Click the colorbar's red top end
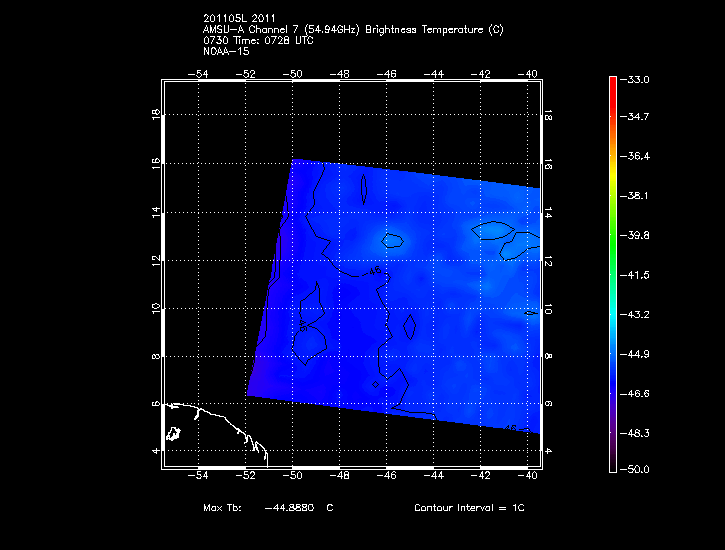 click(613, 84)
